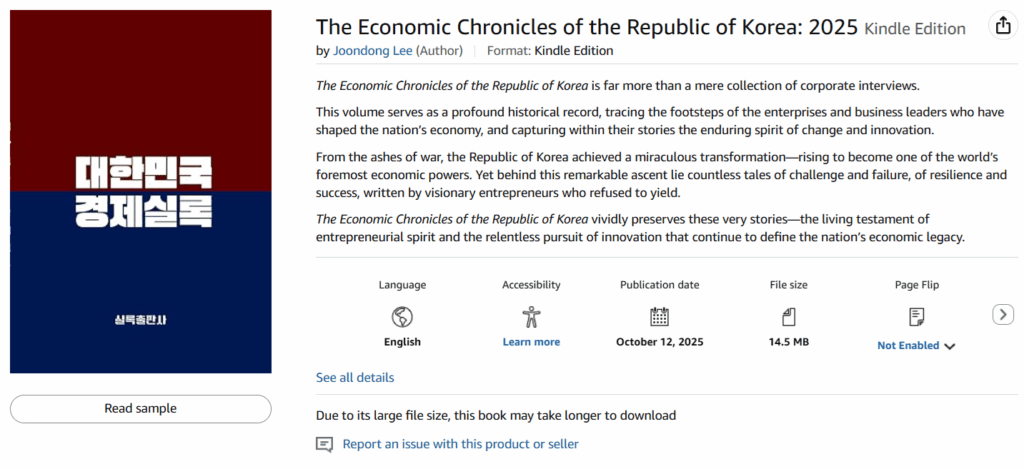The width and height of the screenshot is (1024, 469).
Task: Click the Format: Kindle Edition label
Action: (550, 51)
